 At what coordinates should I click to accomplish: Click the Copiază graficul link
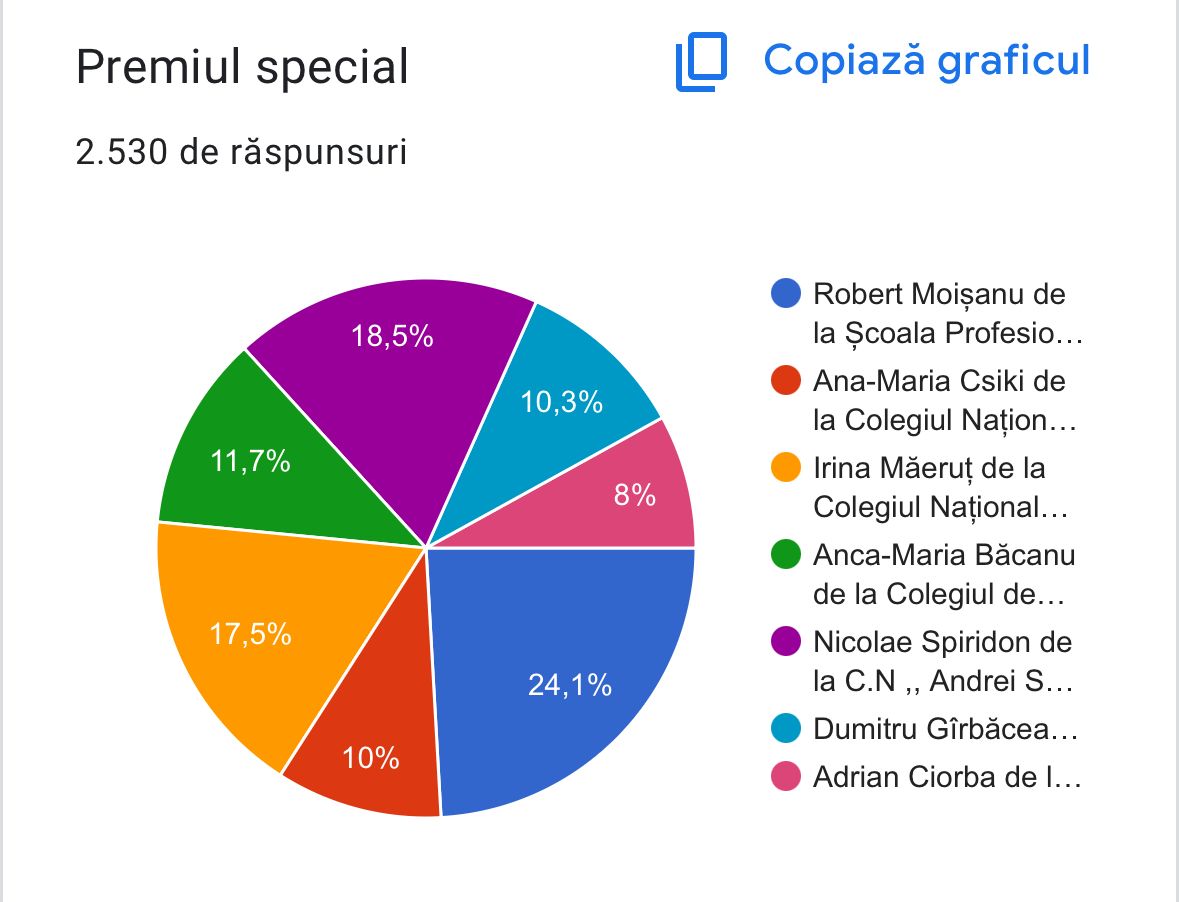coord(926,60)
